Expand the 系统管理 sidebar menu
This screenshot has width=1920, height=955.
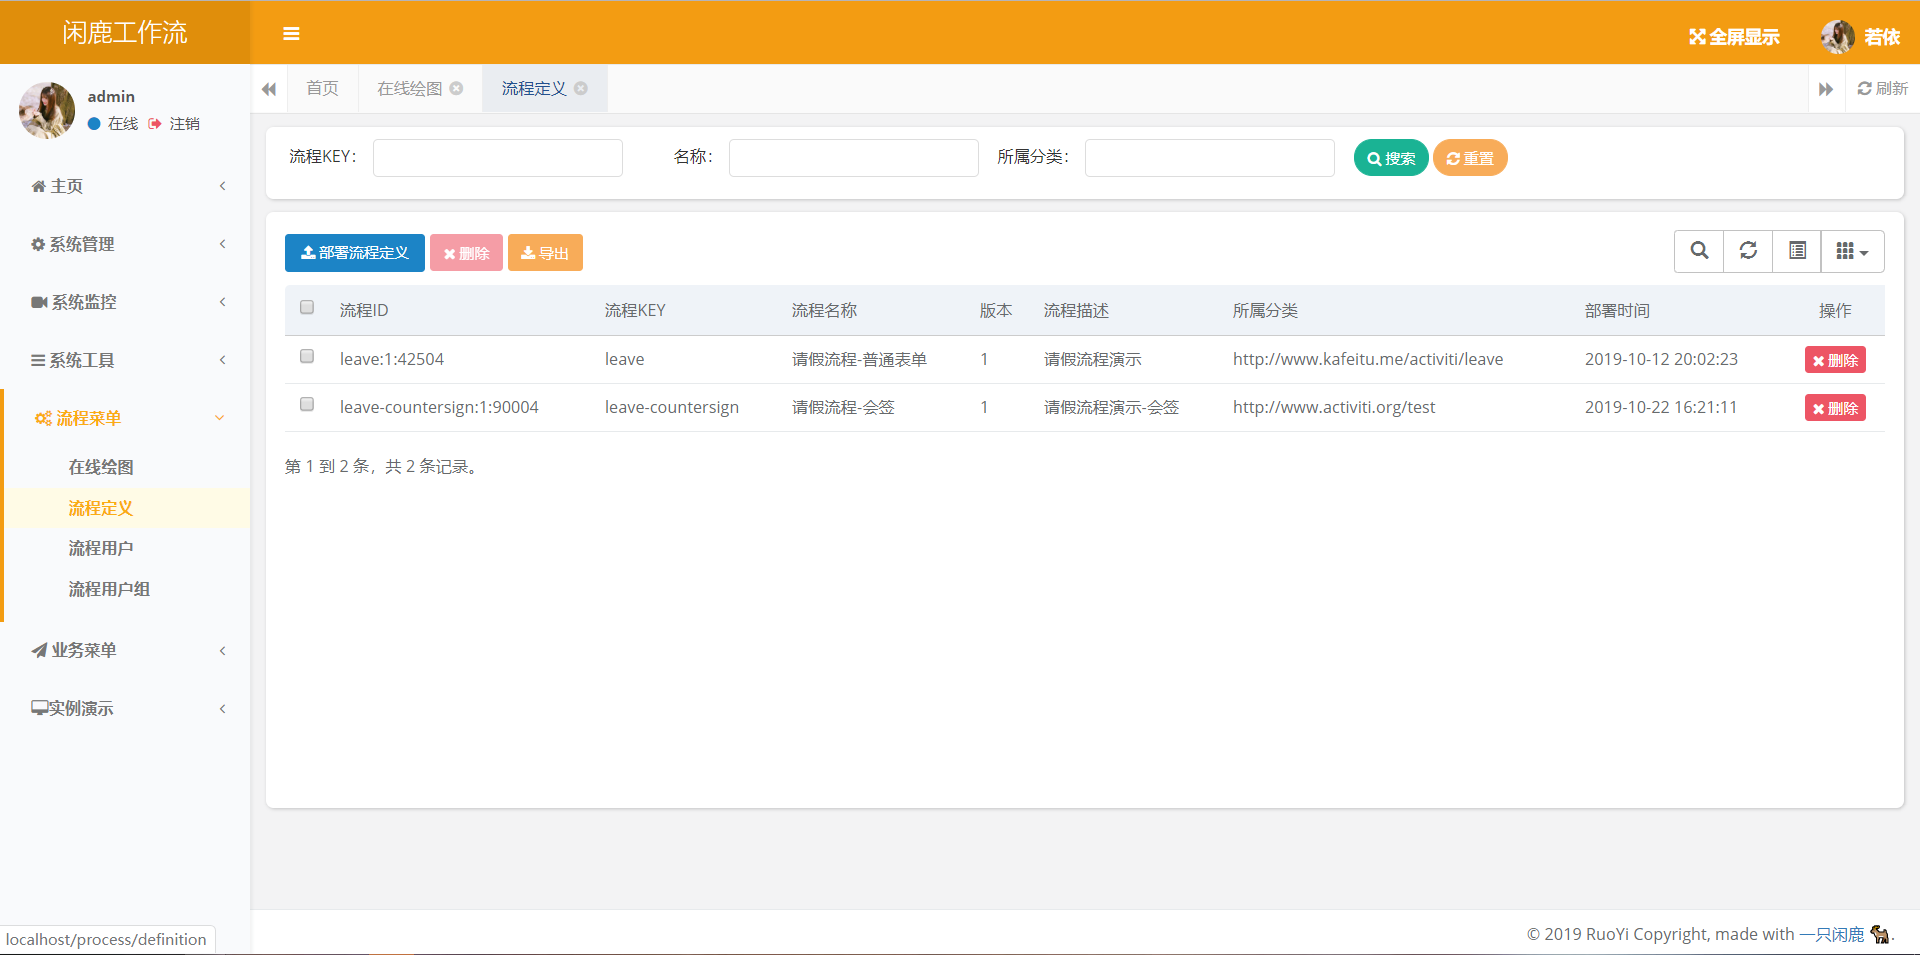point(125,244)
